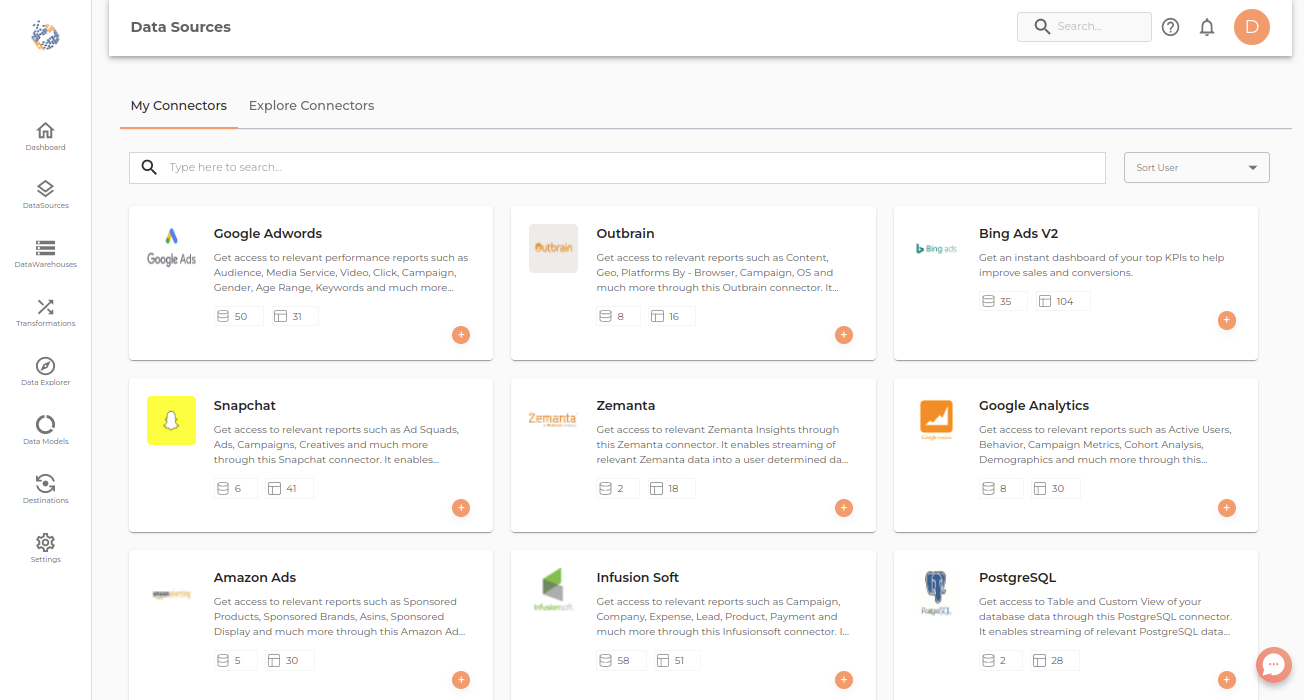The image size is (1304, 700).
Task: Click the Infusionsoft logo thumbnail
Action: pyautogui.click(x=553, y=592)
